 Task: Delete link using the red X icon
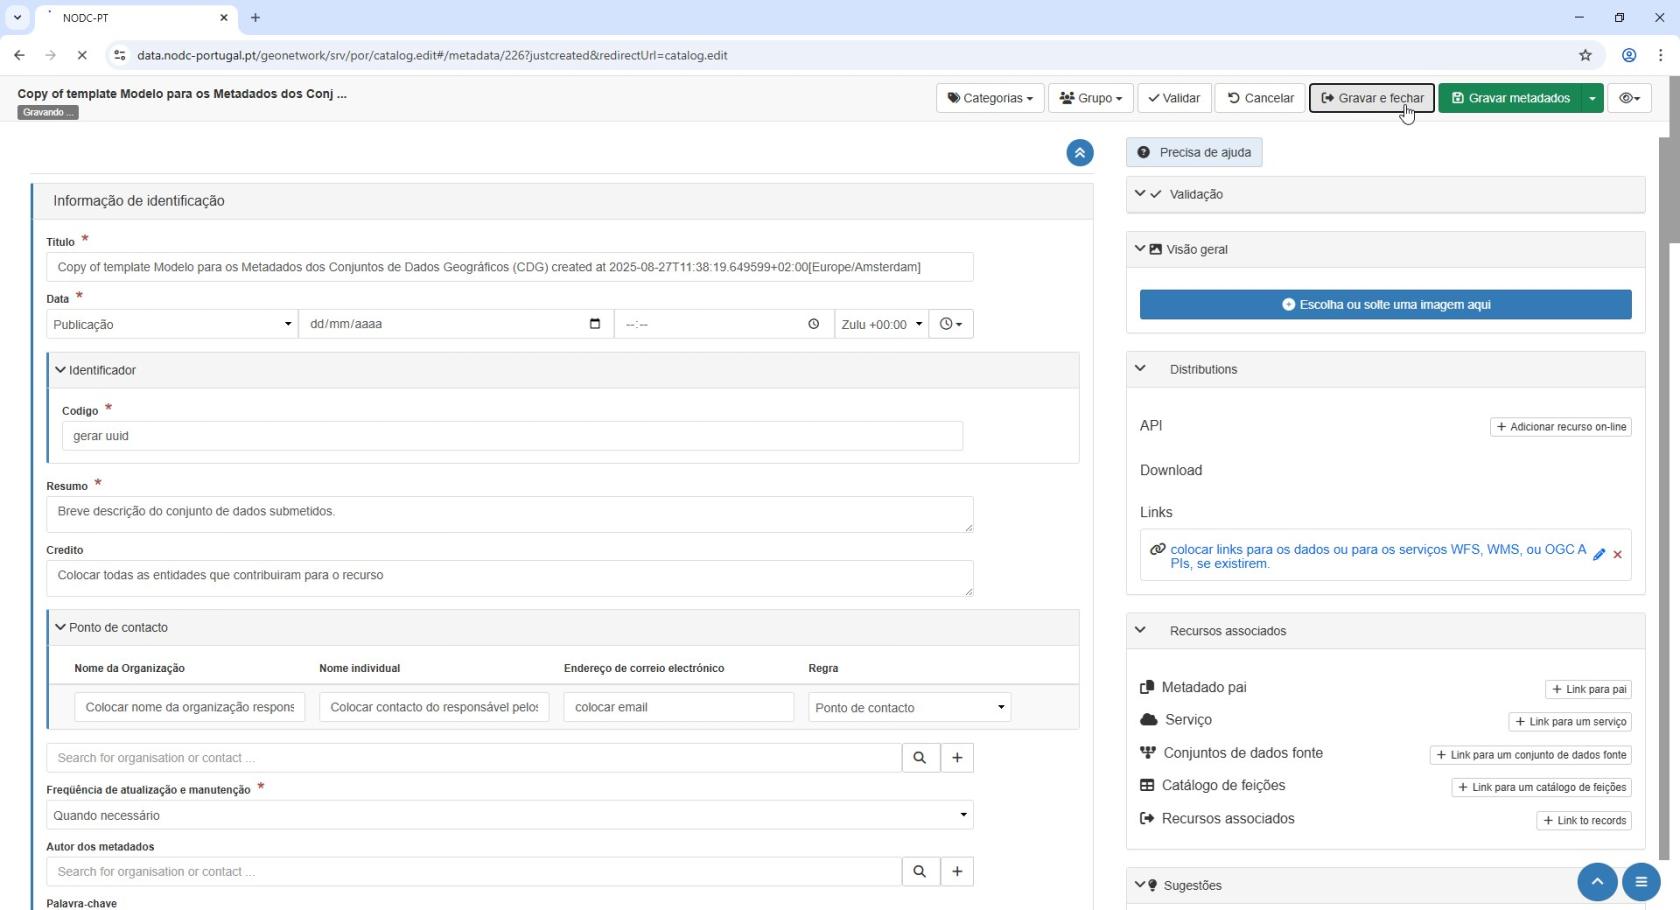point(1617,554)
